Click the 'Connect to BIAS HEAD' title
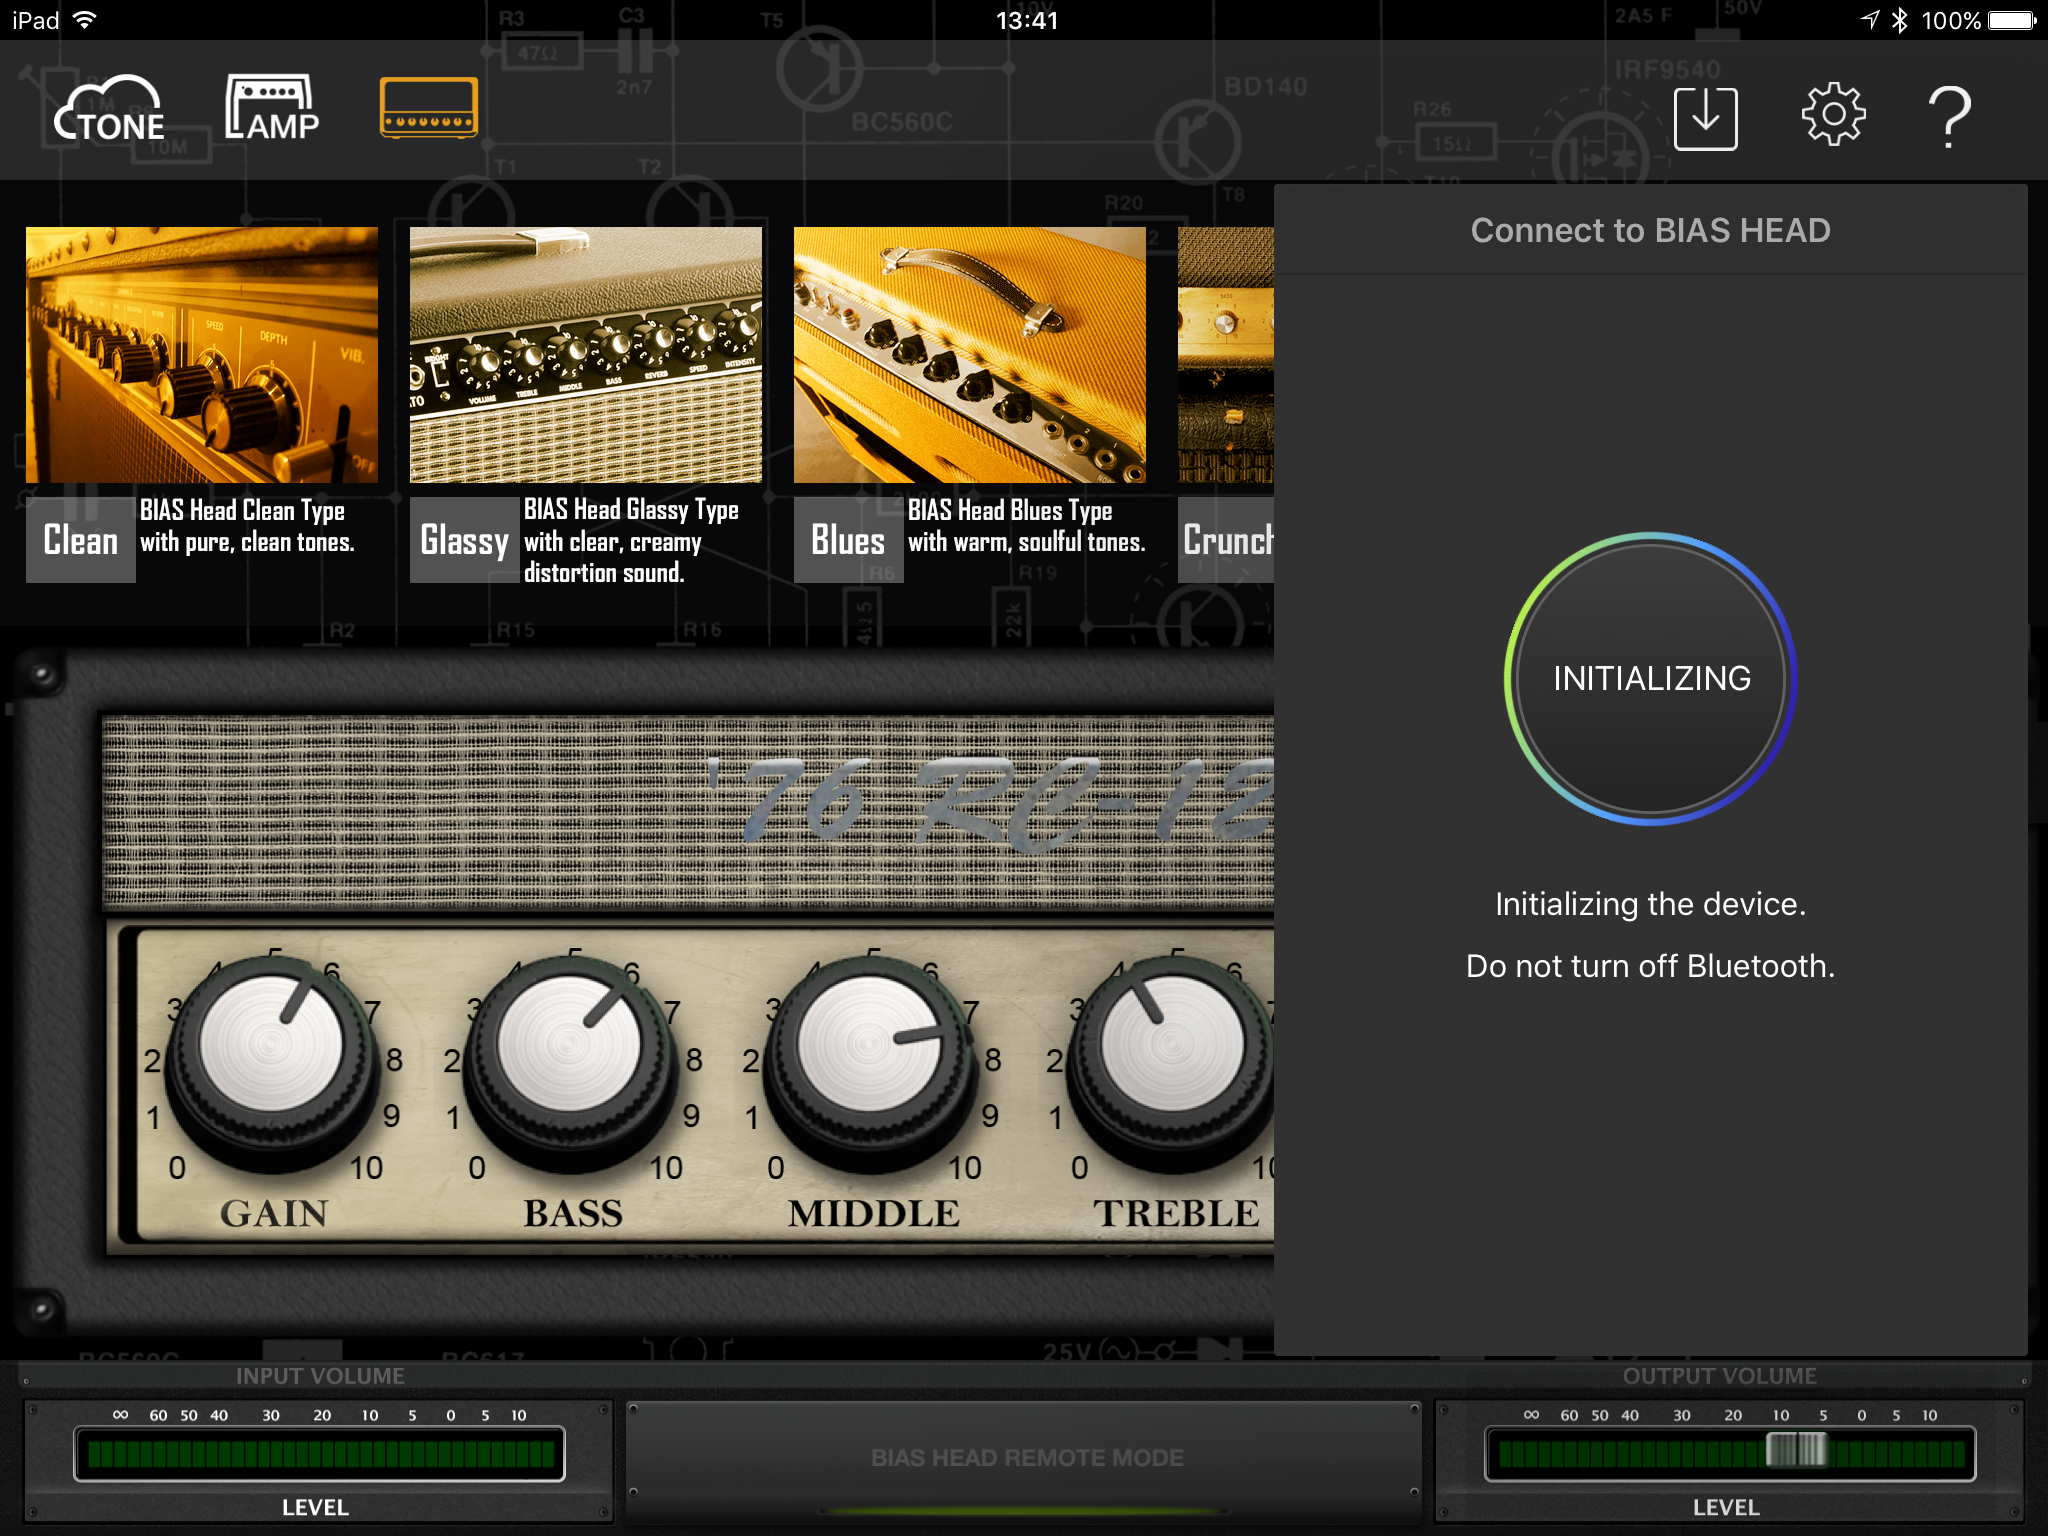This screenshot has height=1536, width=2048. pos(1650,230)
